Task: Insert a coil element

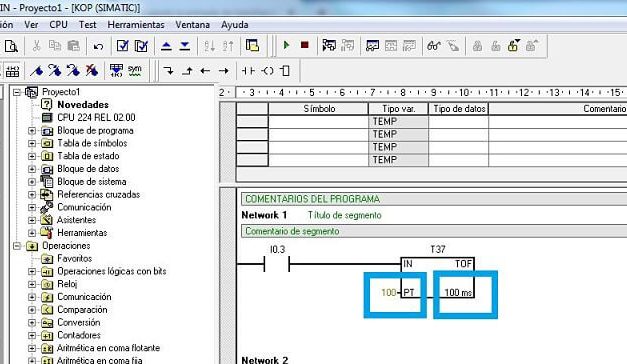Action: pos(267,71)
